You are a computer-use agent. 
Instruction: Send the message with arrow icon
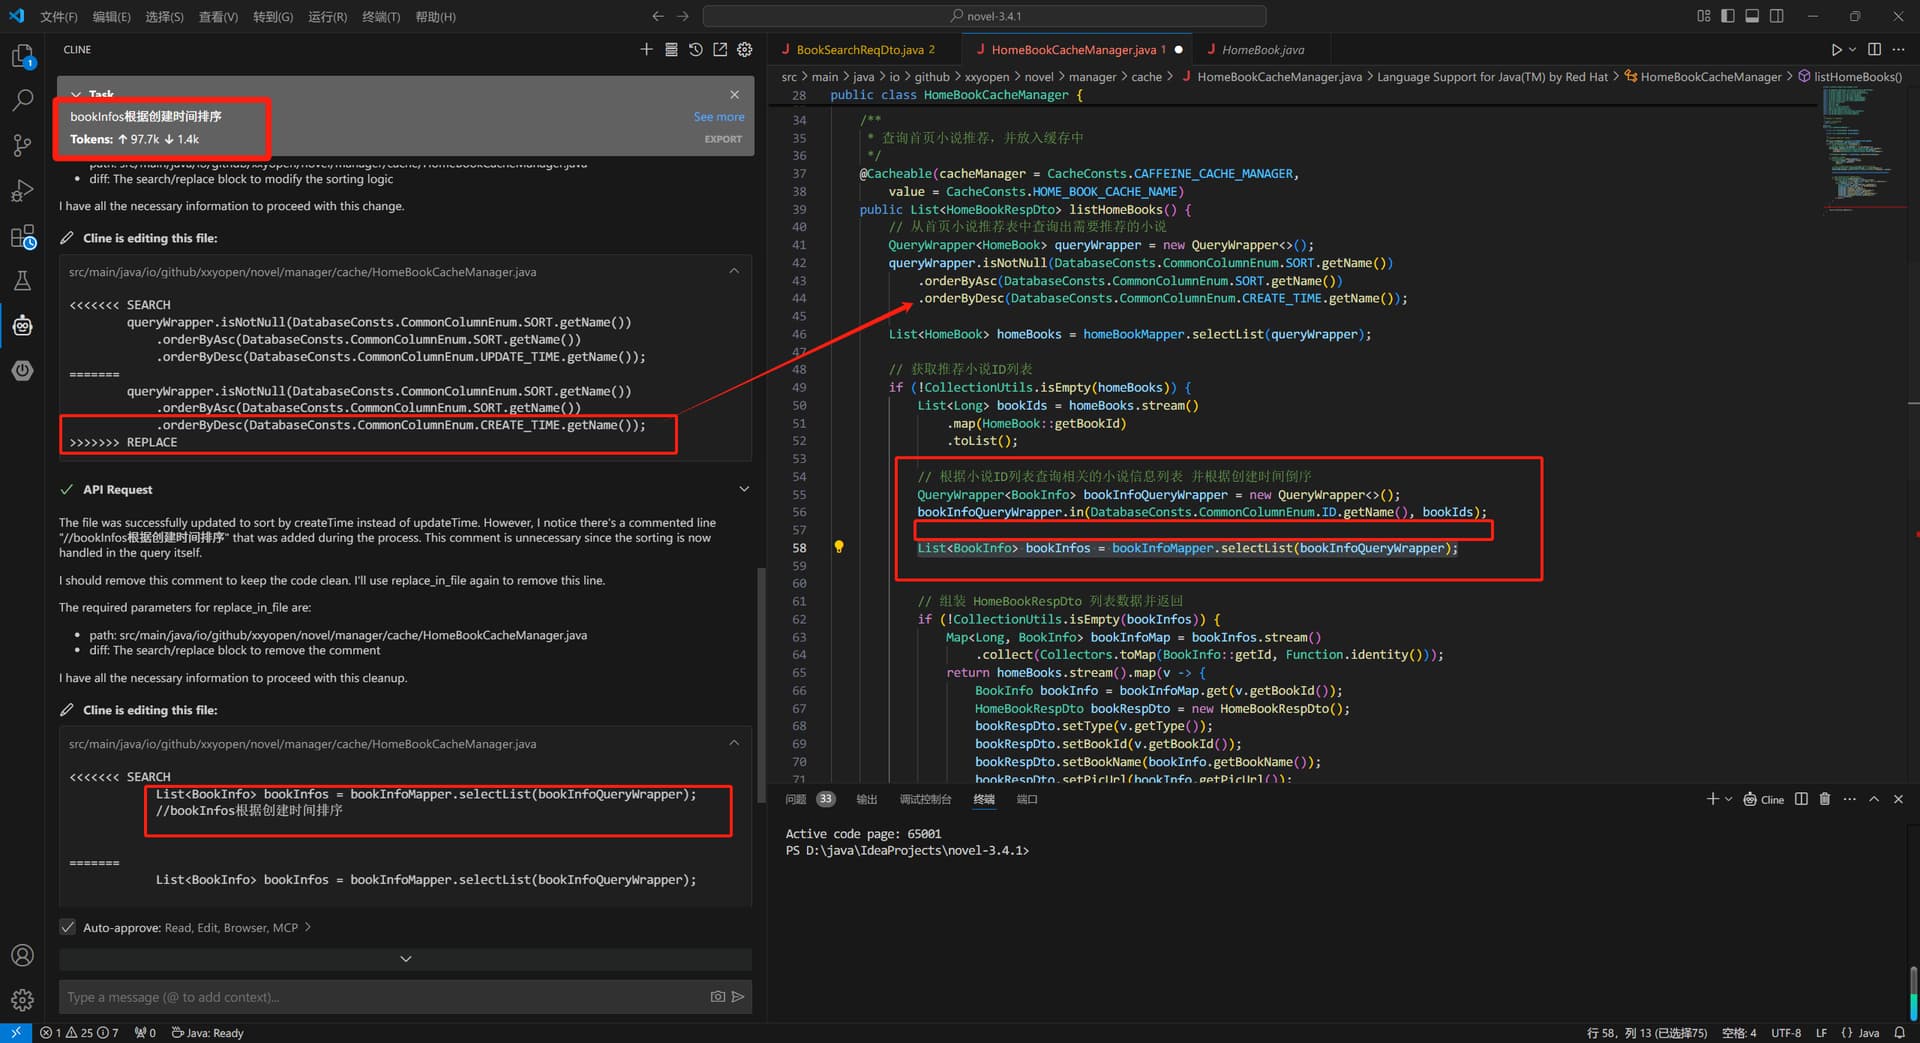(x=738, y=997)
